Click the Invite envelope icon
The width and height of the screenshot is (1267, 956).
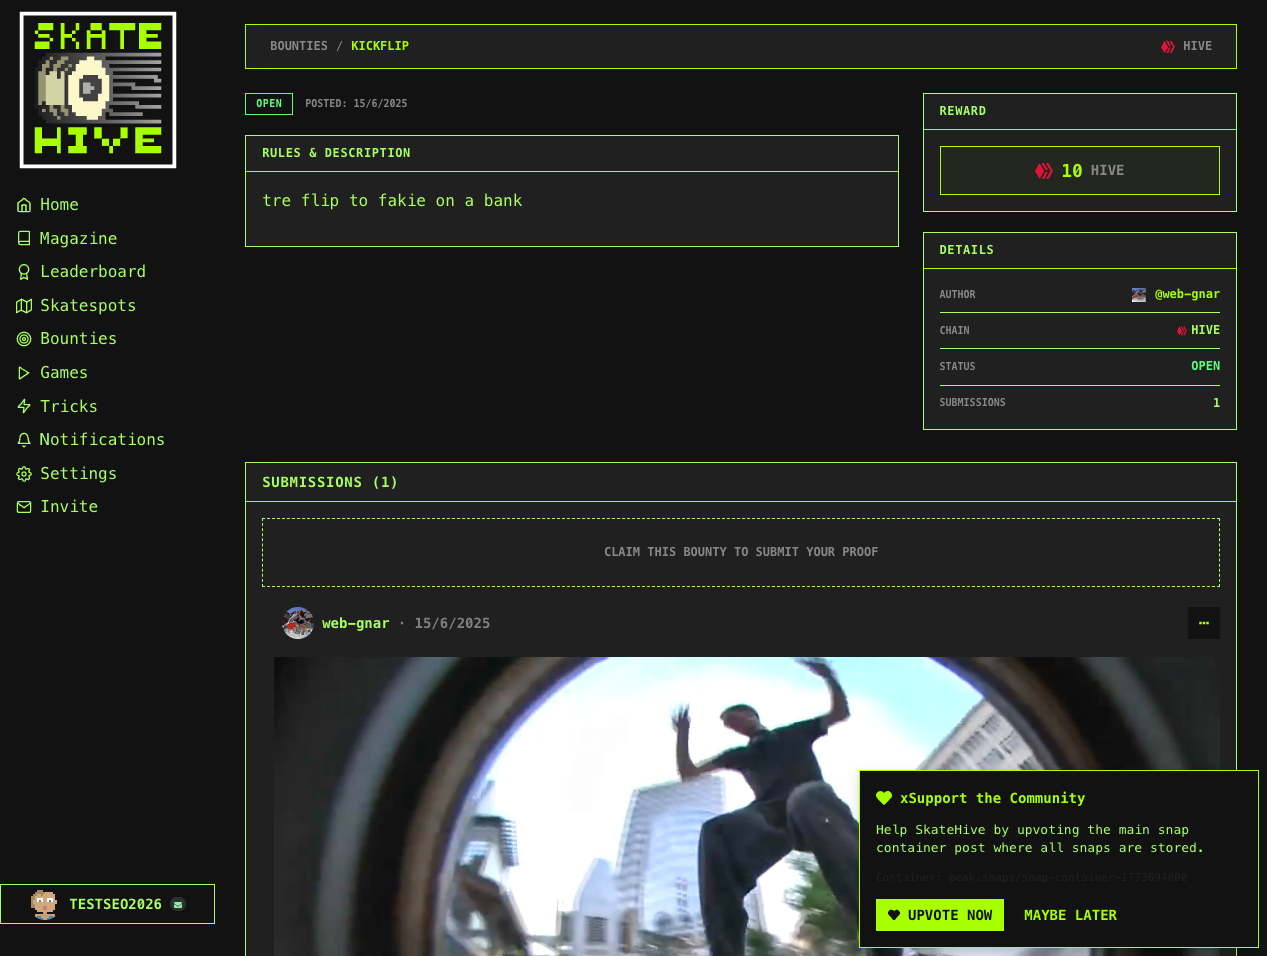point(24,507)
